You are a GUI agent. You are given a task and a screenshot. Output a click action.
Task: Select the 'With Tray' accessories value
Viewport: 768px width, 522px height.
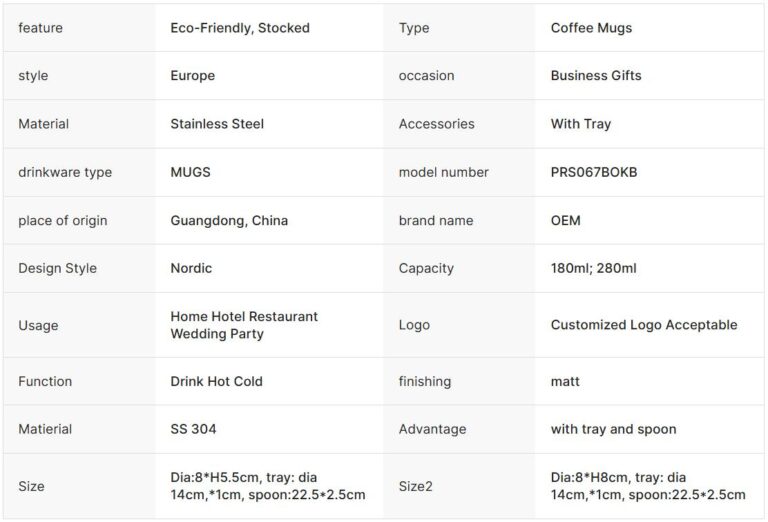(x=580, y=124)
